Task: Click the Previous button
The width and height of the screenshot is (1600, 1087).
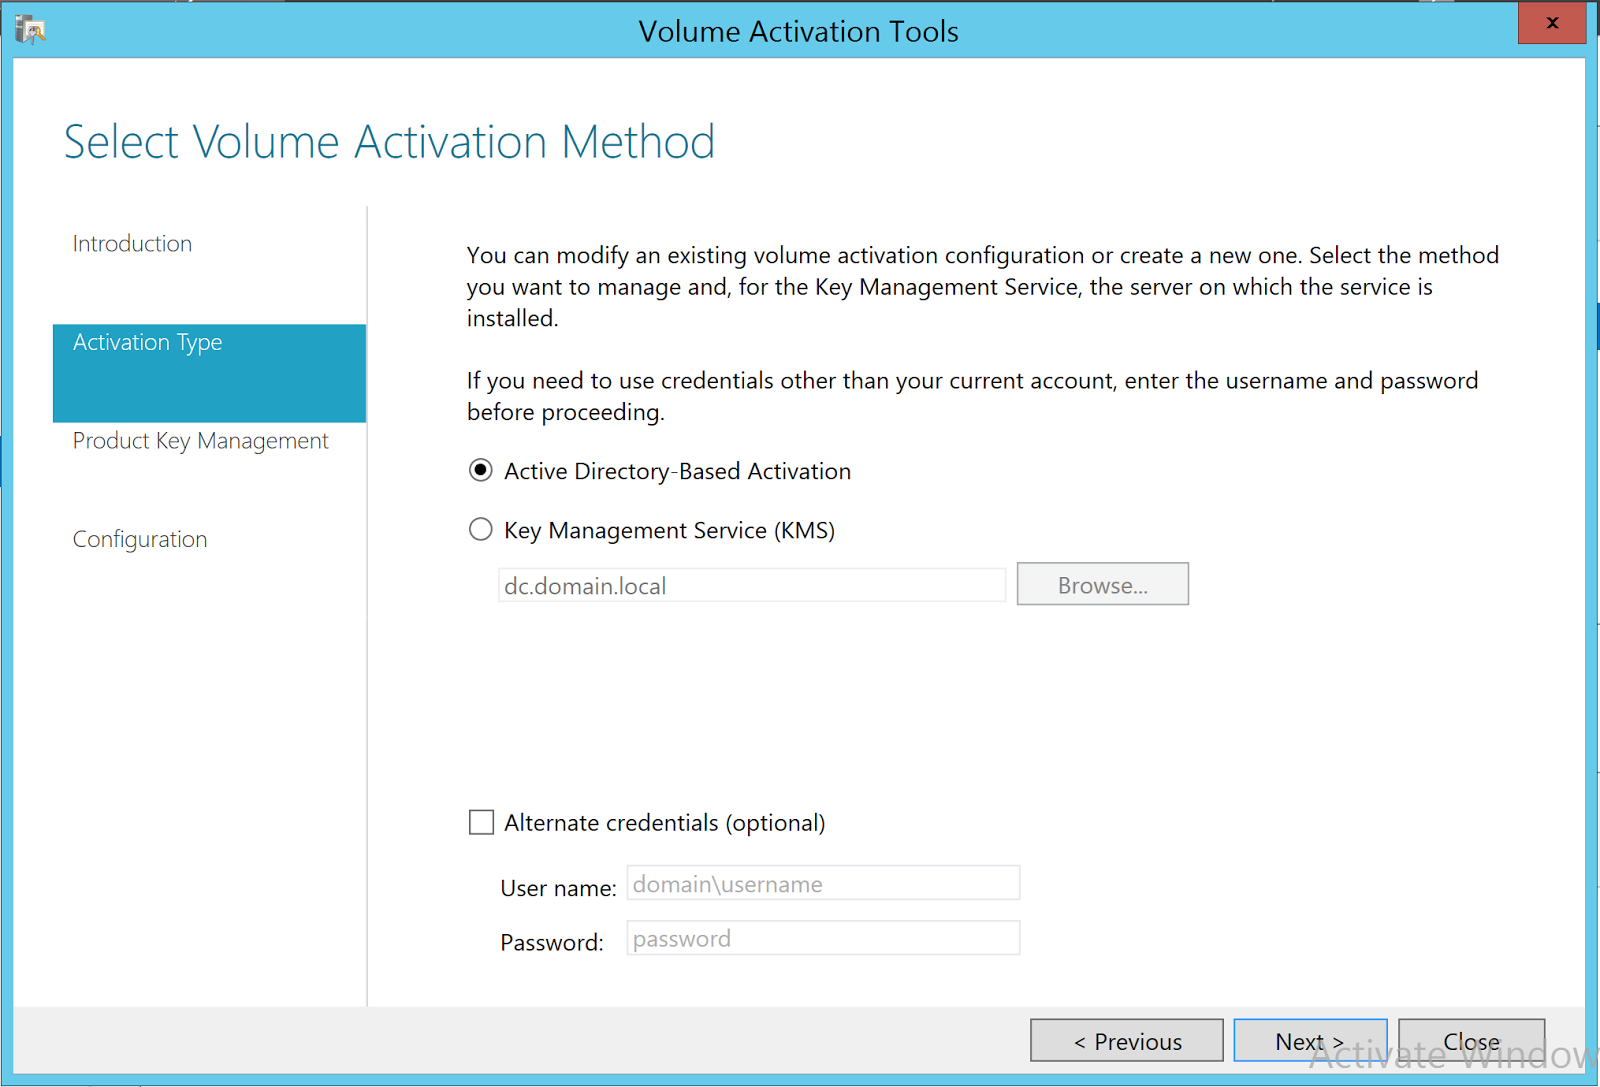Action: 1126,1040
